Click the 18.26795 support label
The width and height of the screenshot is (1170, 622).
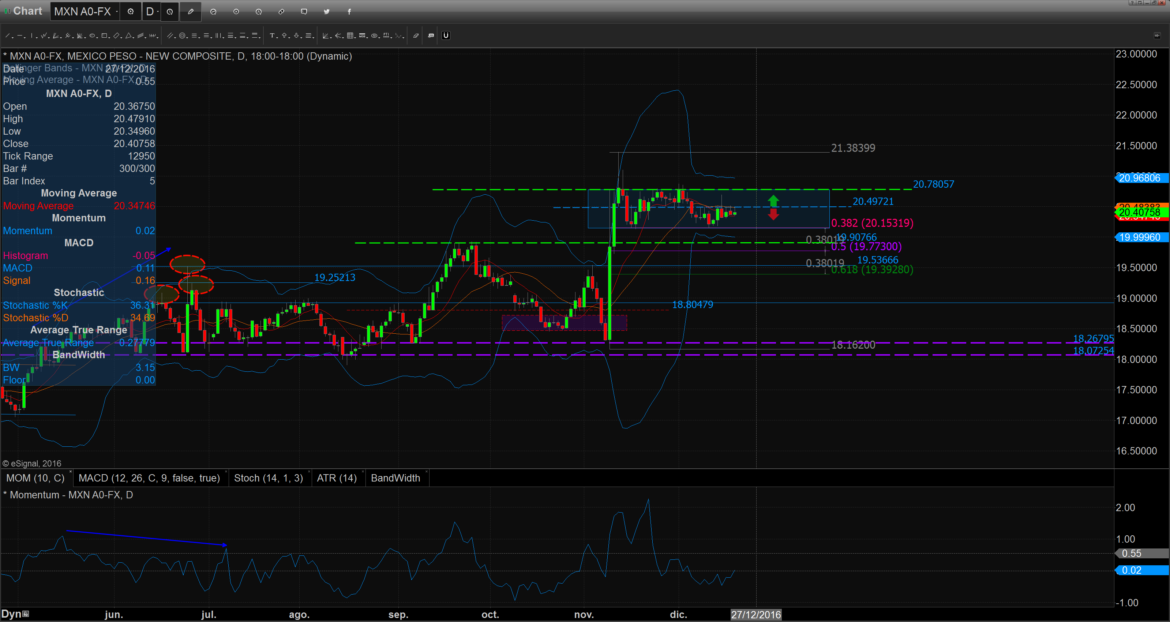(x=1093, y=339)
